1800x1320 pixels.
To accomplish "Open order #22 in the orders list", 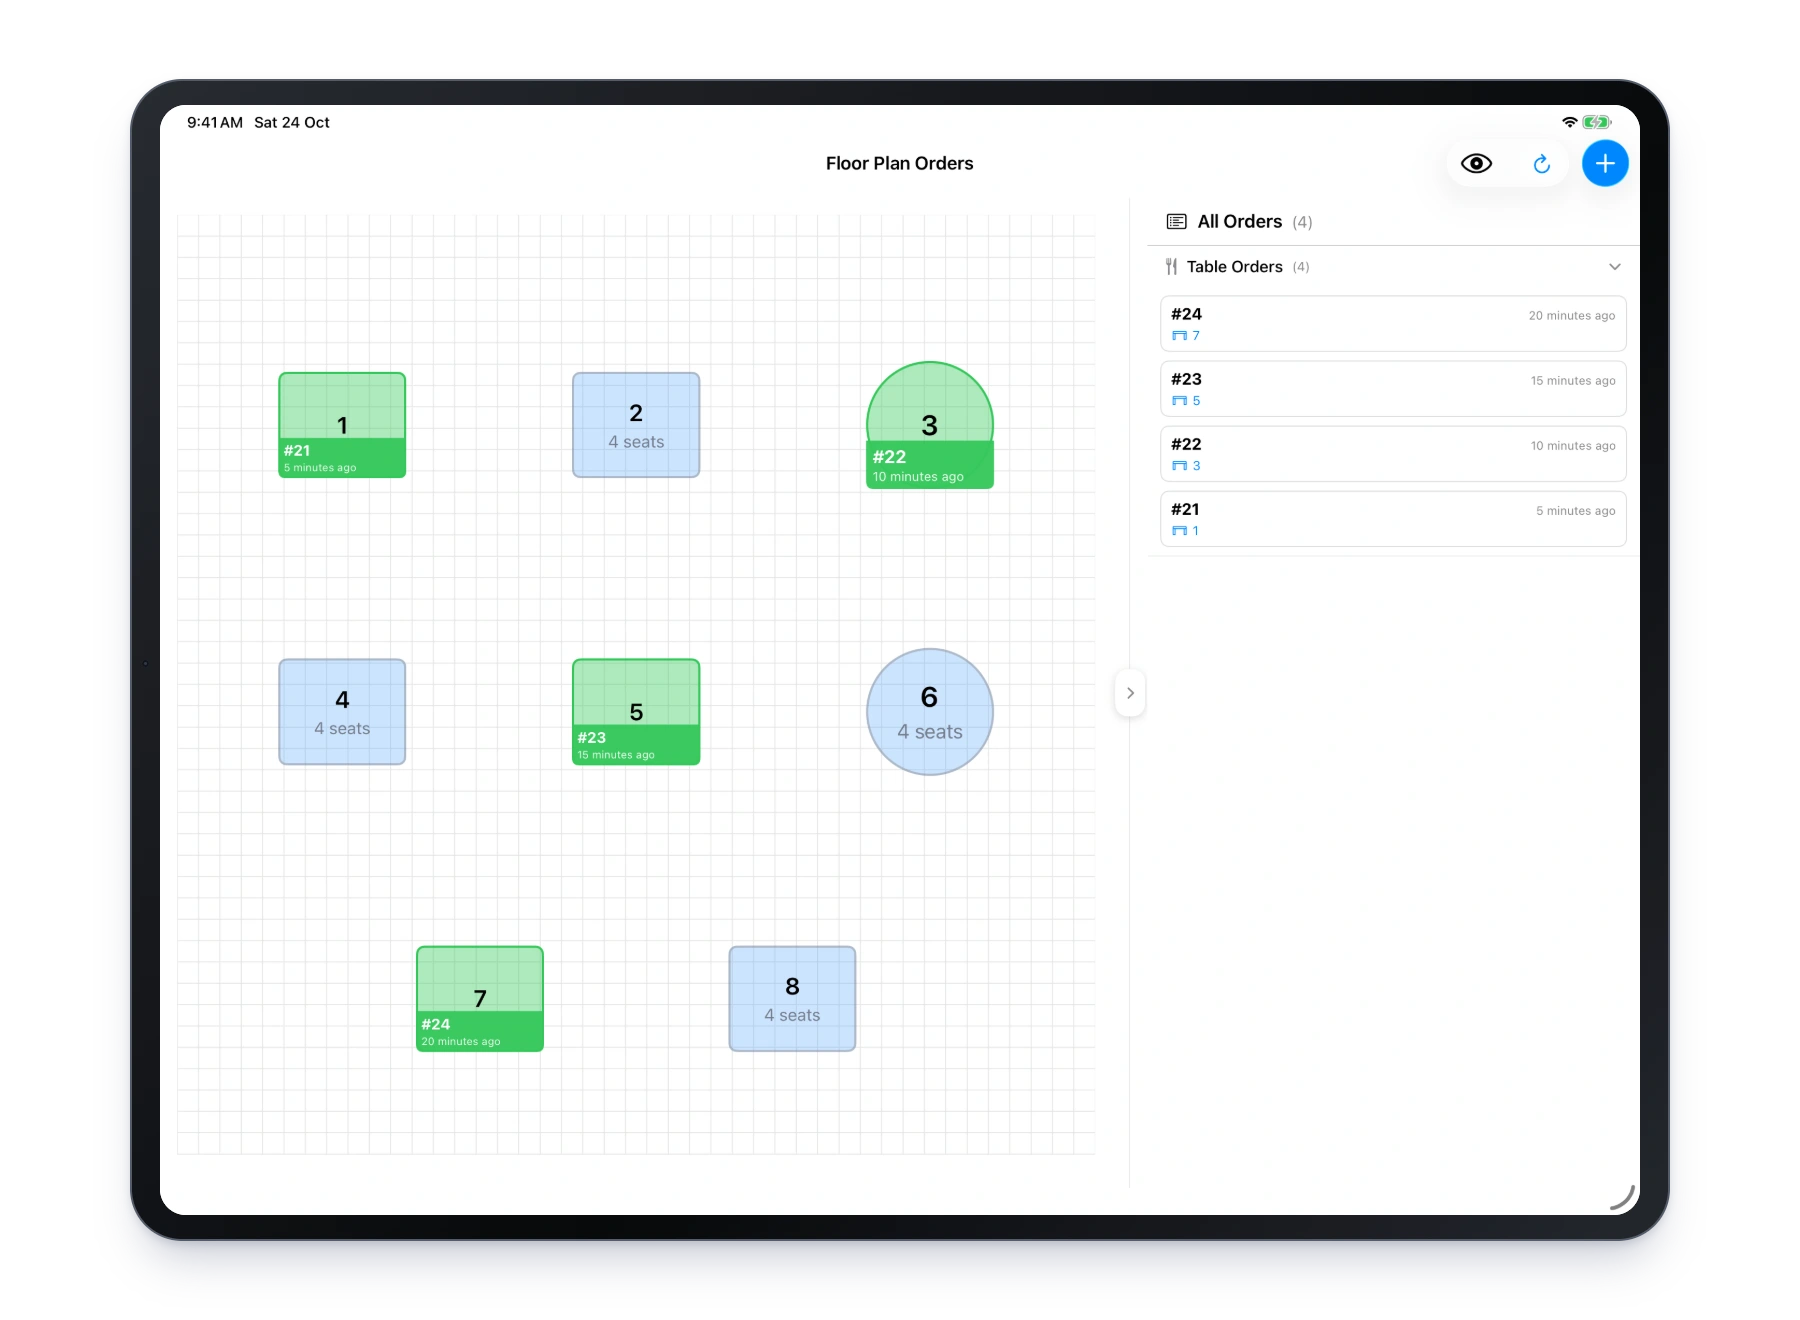I will pos(1393,454).
